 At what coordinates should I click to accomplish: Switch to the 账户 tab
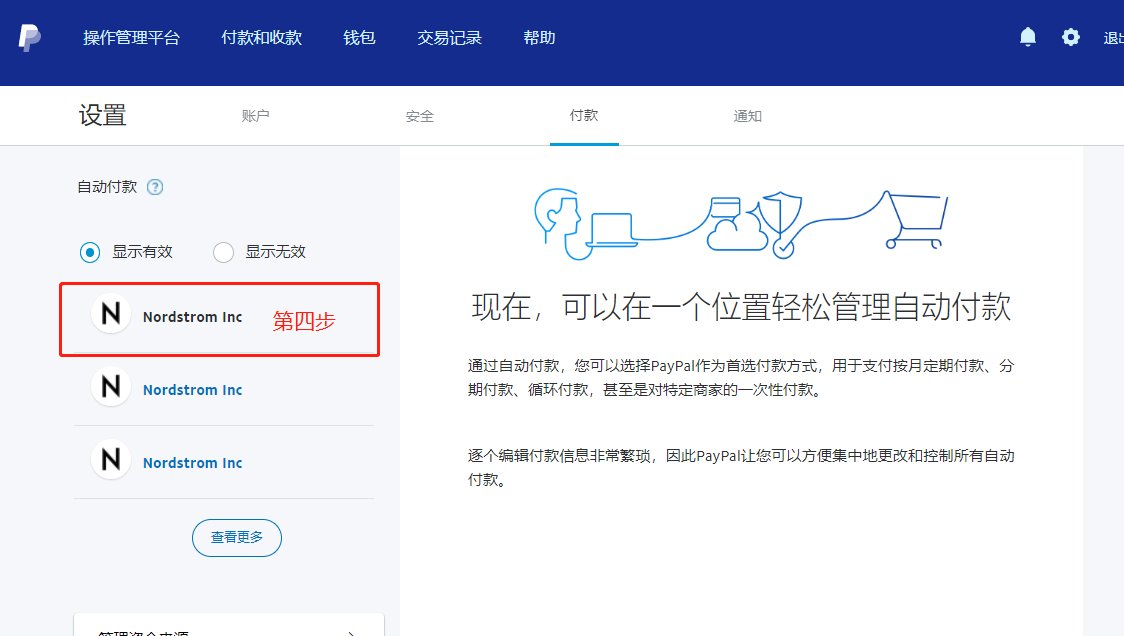(257, 115)
